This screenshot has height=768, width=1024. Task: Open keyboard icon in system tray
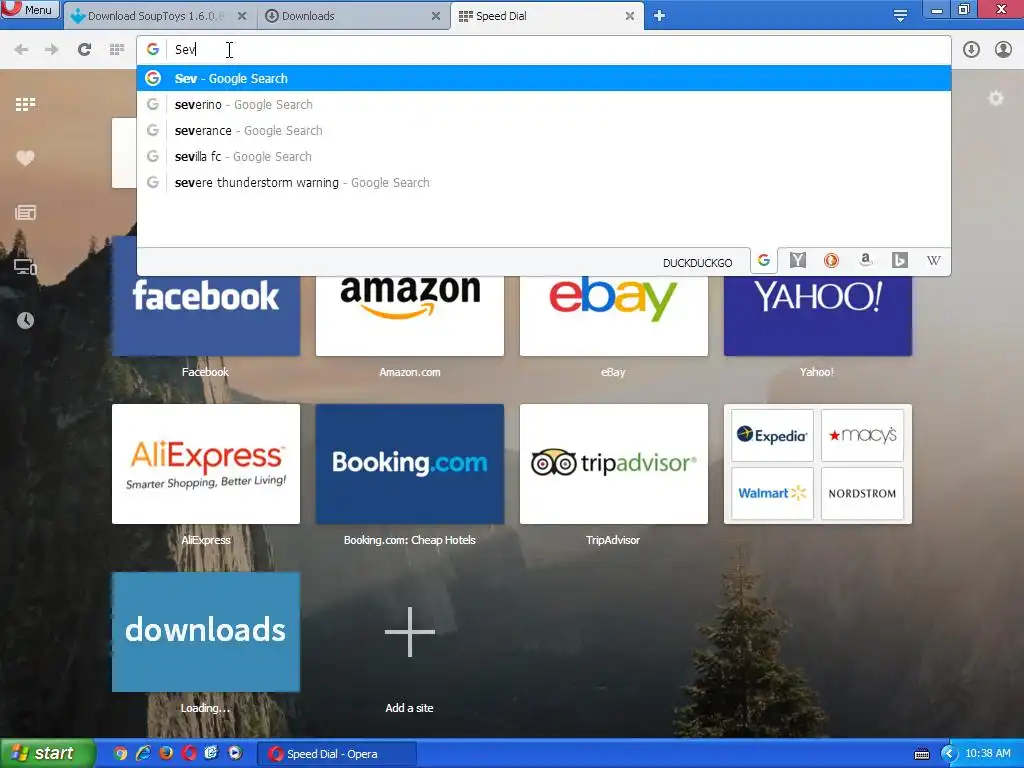click(921, 754)
